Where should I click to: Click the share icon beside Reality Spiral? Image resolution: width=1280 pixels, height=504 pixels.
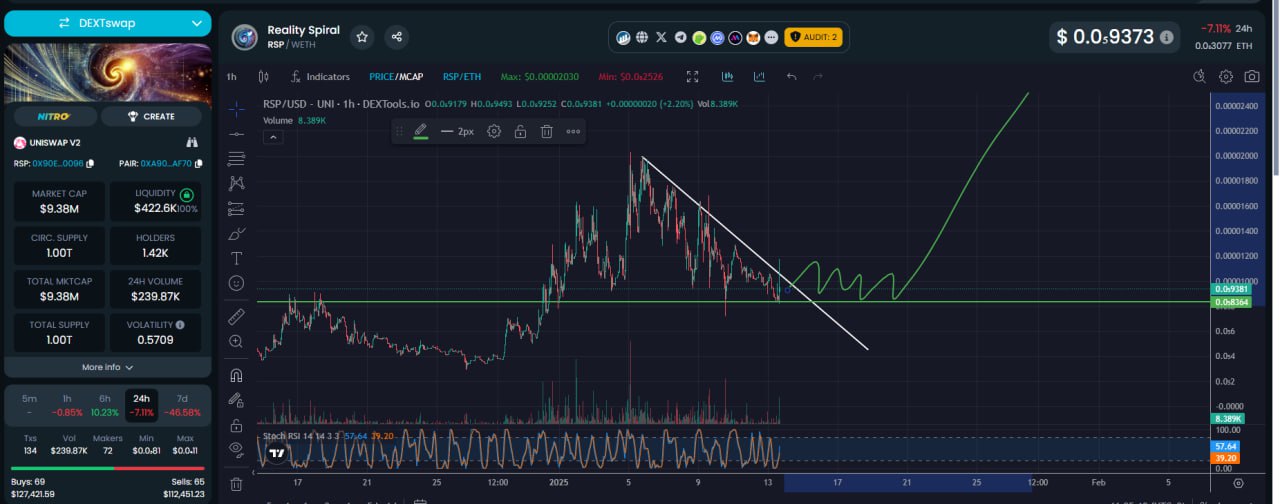(x=397, y=37)
